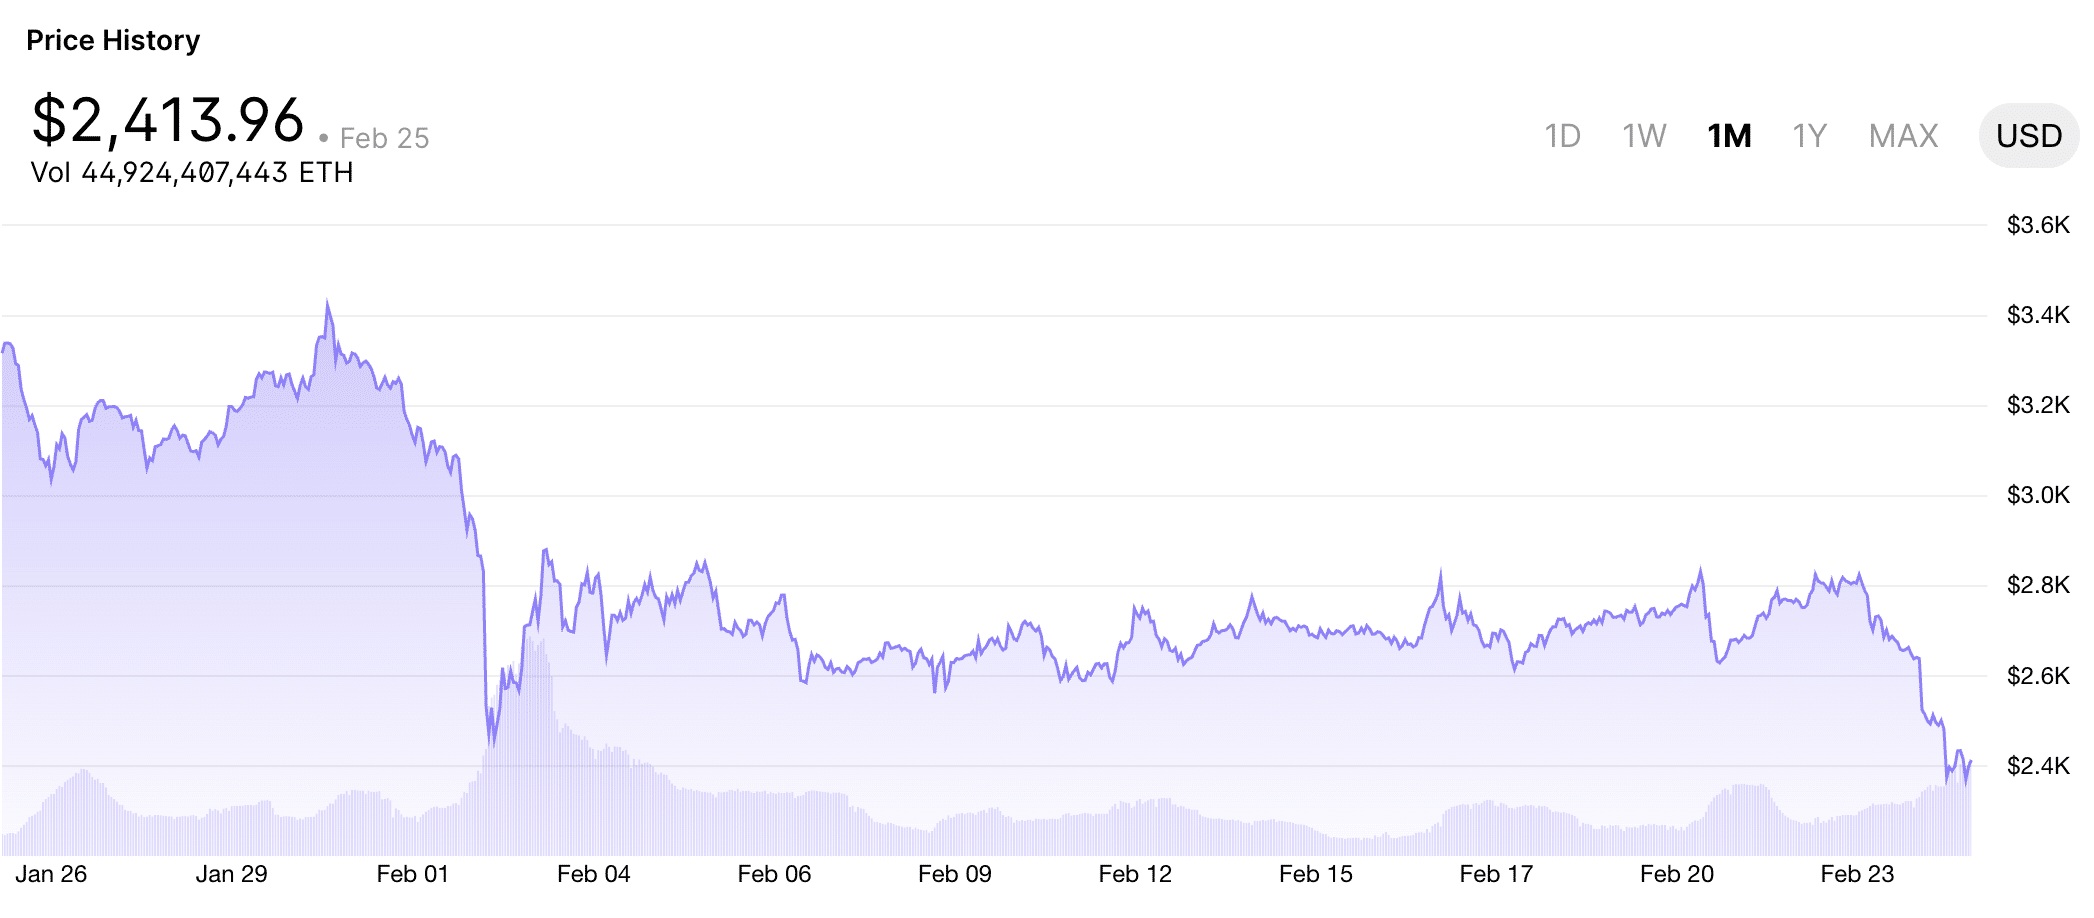Click the $3.2K price axis label
This screenshot has height=918, width=2094.
2038,405
